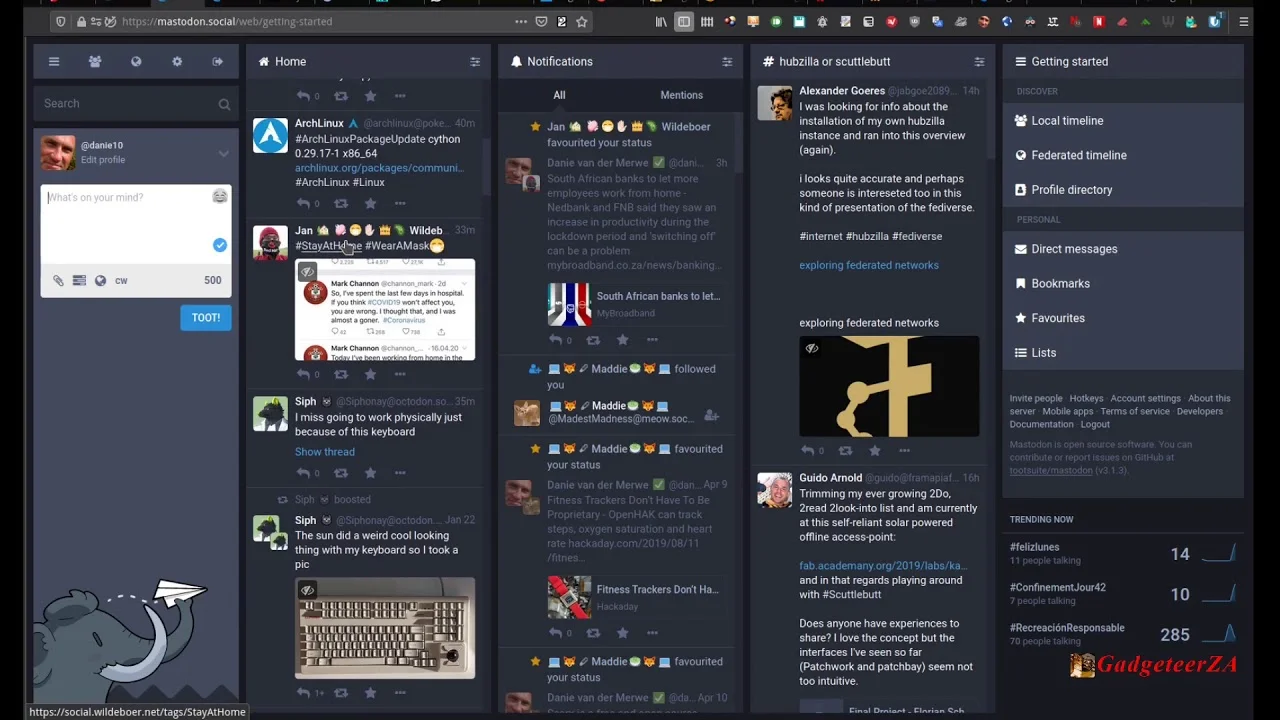Open the #felizlunes trending hashtag

point(1034,548)
